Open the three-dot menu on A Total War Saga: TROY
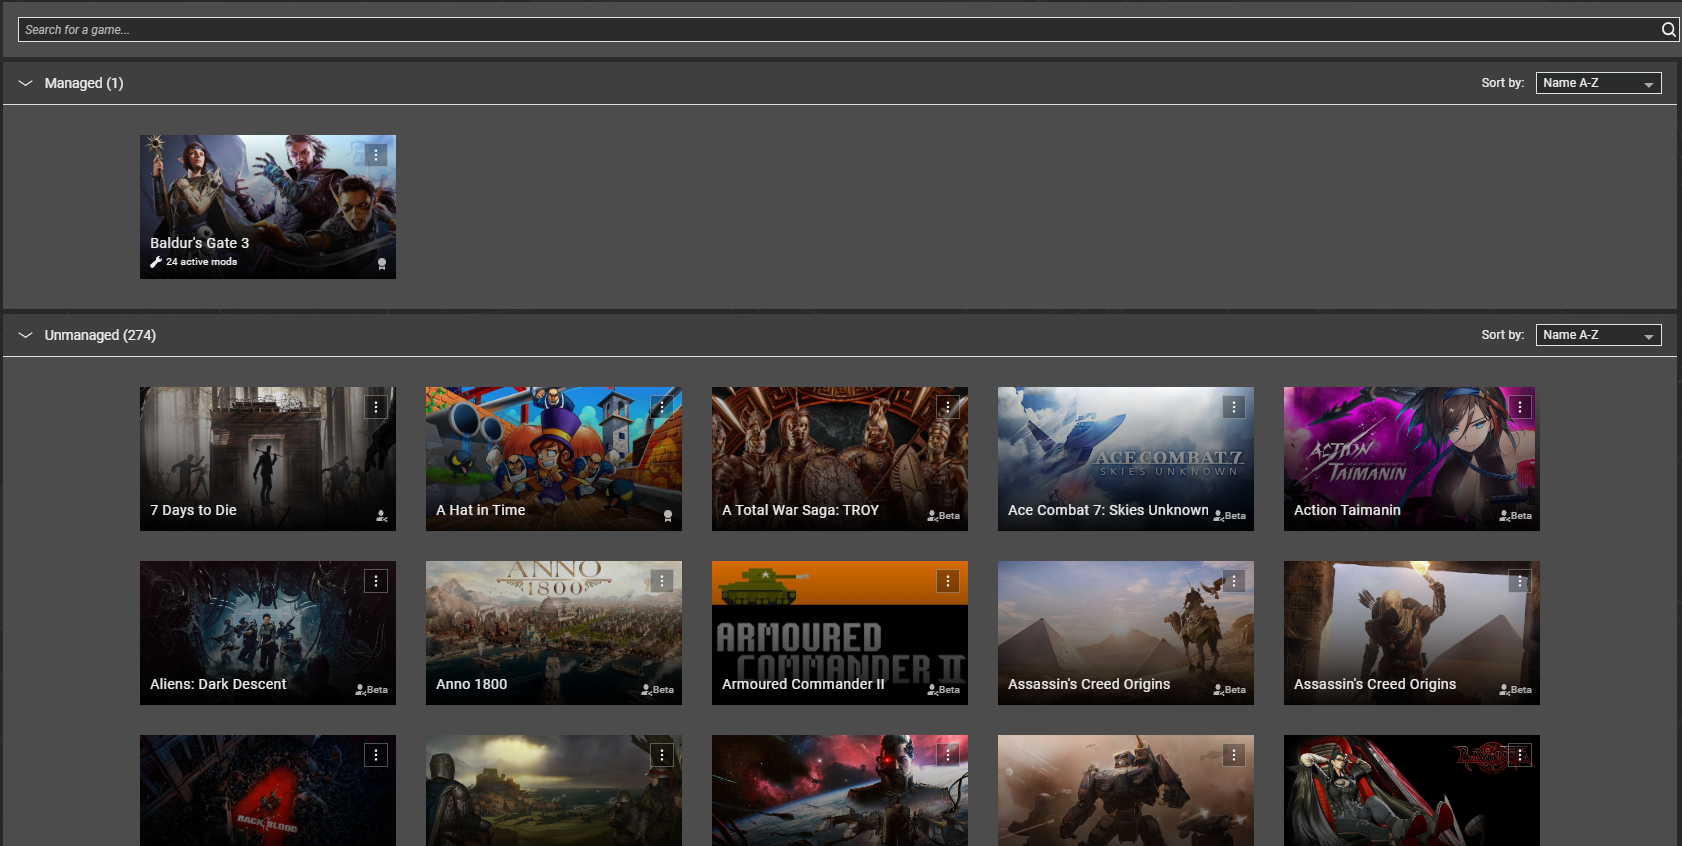Screen dimensions: 1682x846 [x=948, y=407]
